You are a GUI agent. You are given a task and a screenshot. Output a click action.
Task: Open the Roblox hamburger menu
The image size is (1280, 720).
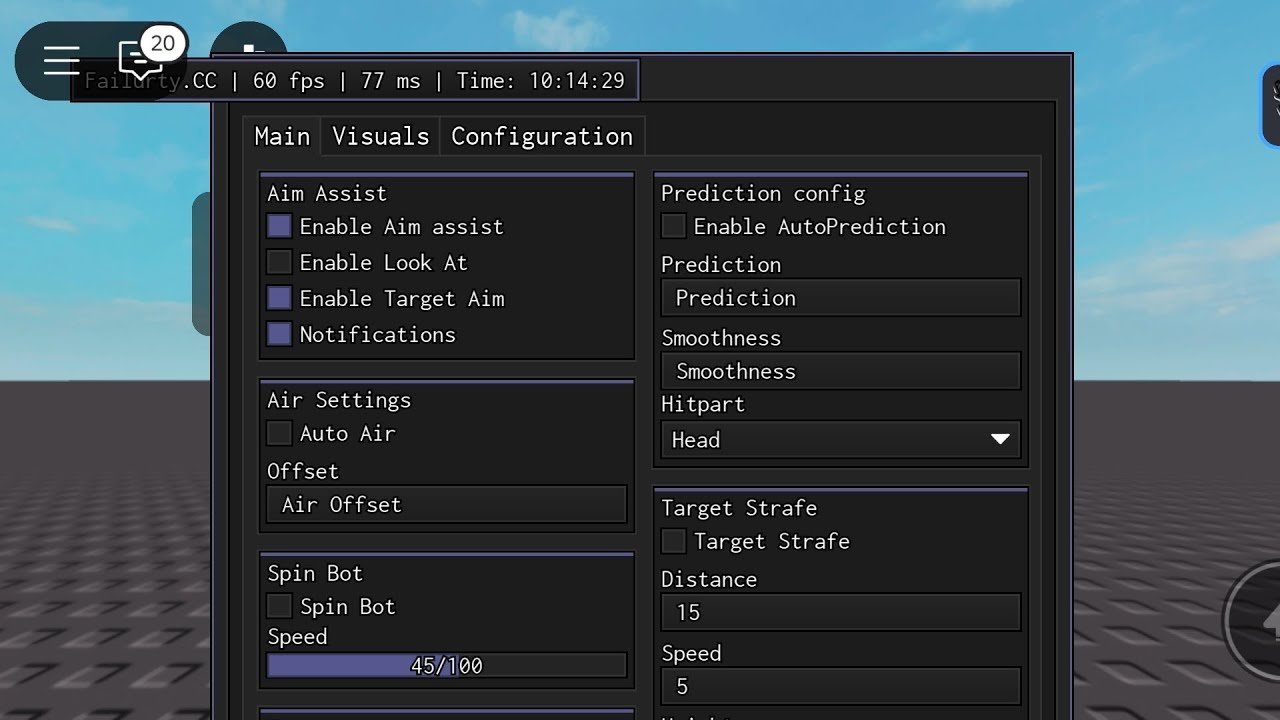61,61
